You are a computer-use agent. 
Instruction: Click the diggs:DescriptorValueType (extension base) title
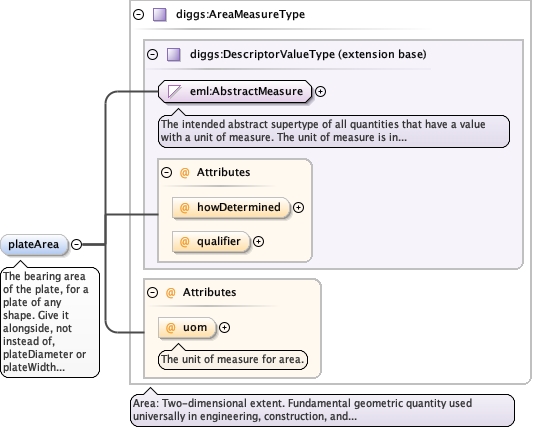[x=308, y=54]
